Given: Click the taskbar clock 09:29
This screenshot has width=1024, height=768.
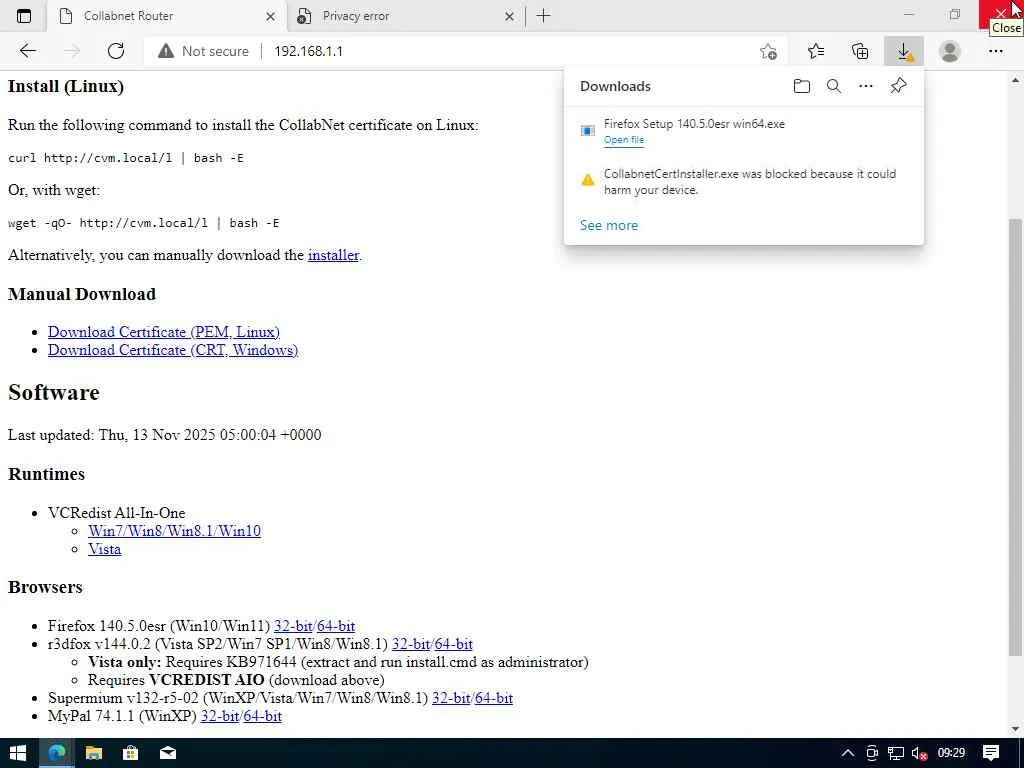Looking at the screenshot, I should click(952, 753).
